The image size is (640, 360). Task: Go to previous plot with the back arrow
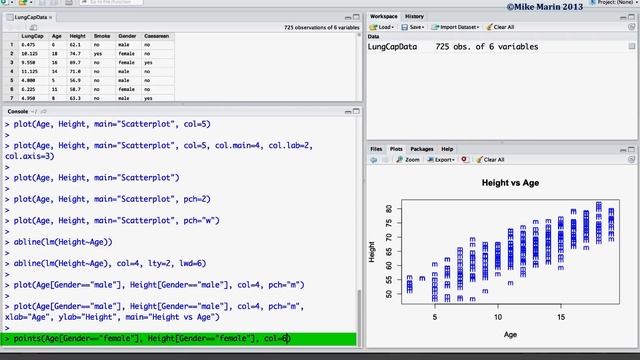(x=373, y=160)
